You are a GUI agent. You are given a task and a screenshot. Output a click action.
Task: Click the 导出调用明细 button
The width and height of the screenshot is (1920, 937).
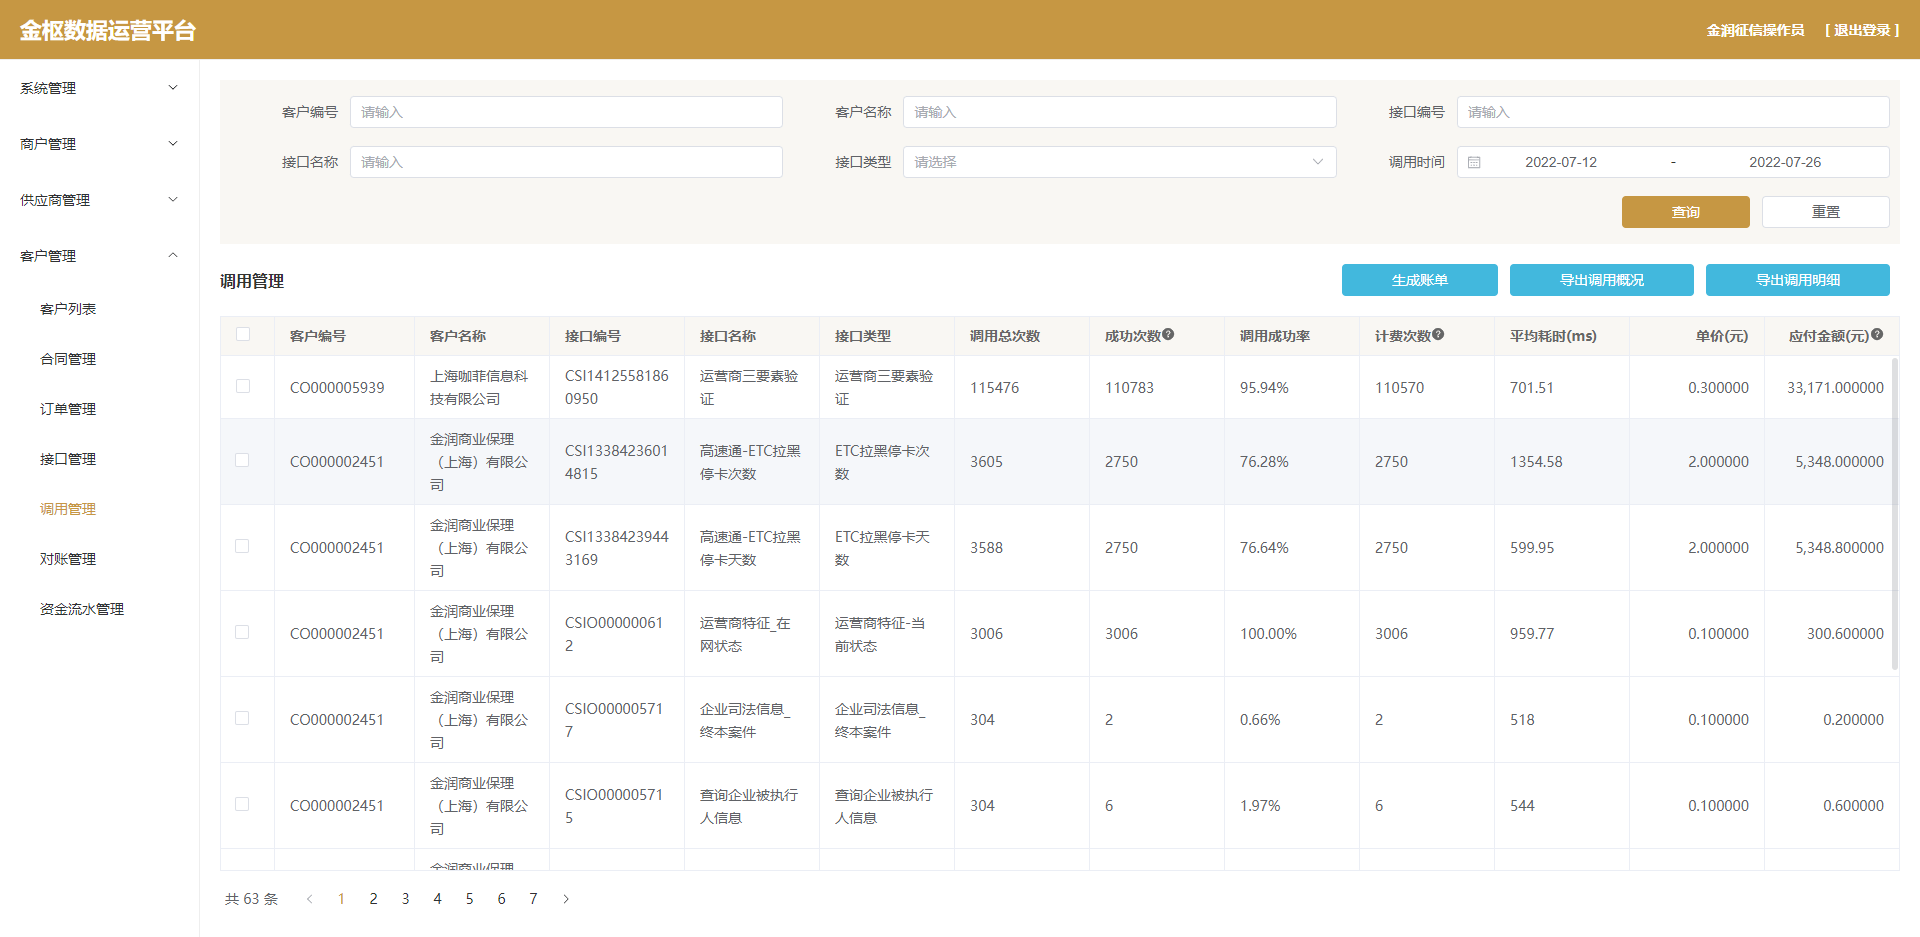point(1798,280)
